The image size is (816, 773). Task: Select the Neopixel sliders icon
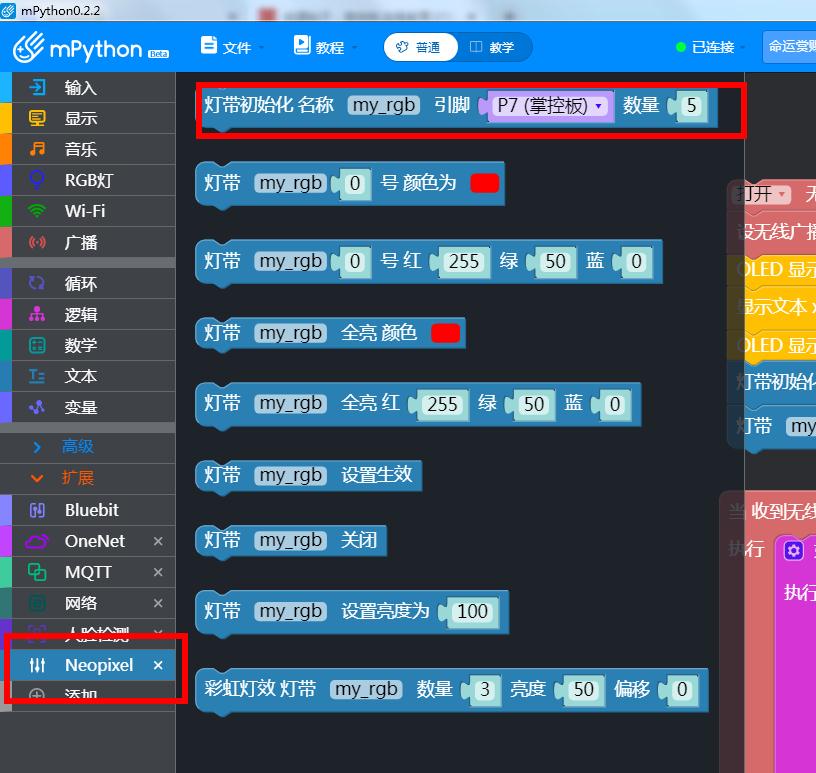37,665
